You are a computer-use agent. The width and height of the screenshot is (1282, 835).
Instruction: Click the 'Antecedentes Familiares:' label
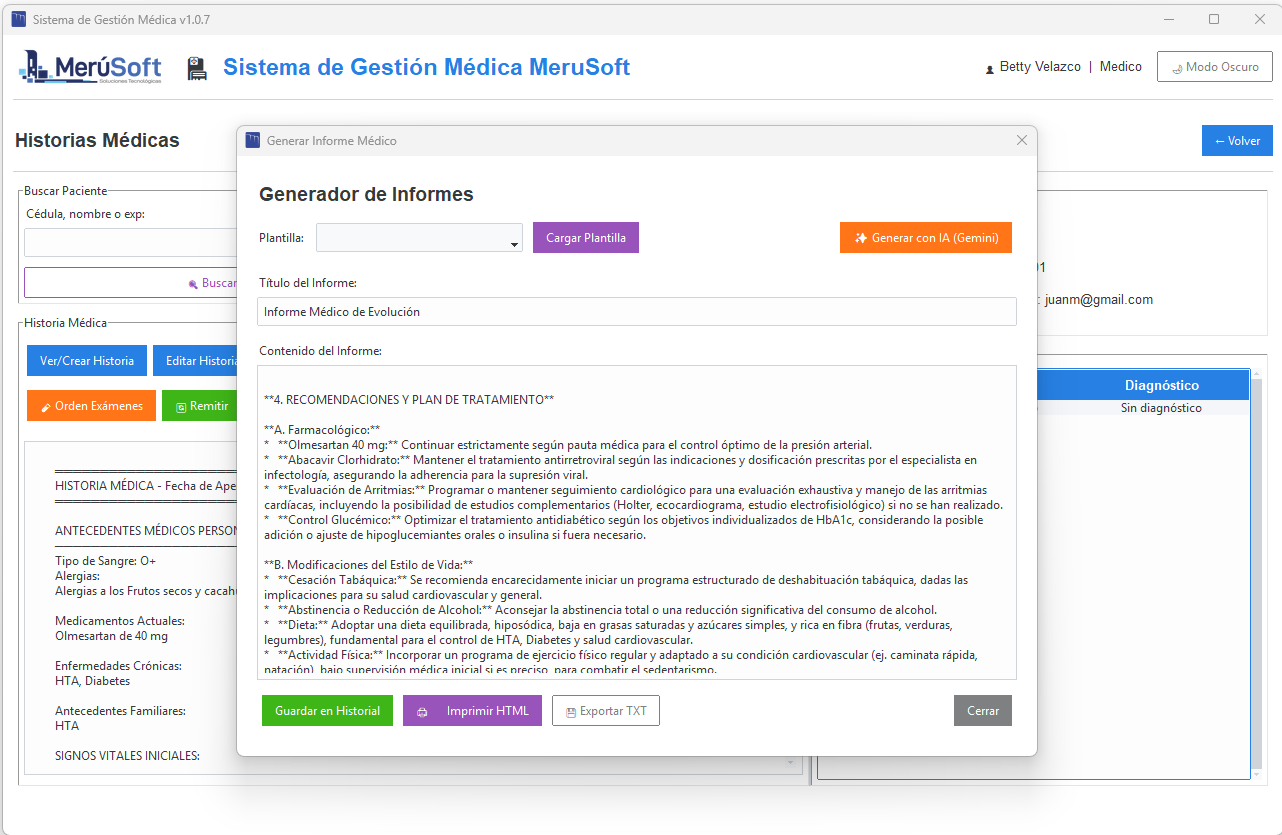[x=120, y=711]
